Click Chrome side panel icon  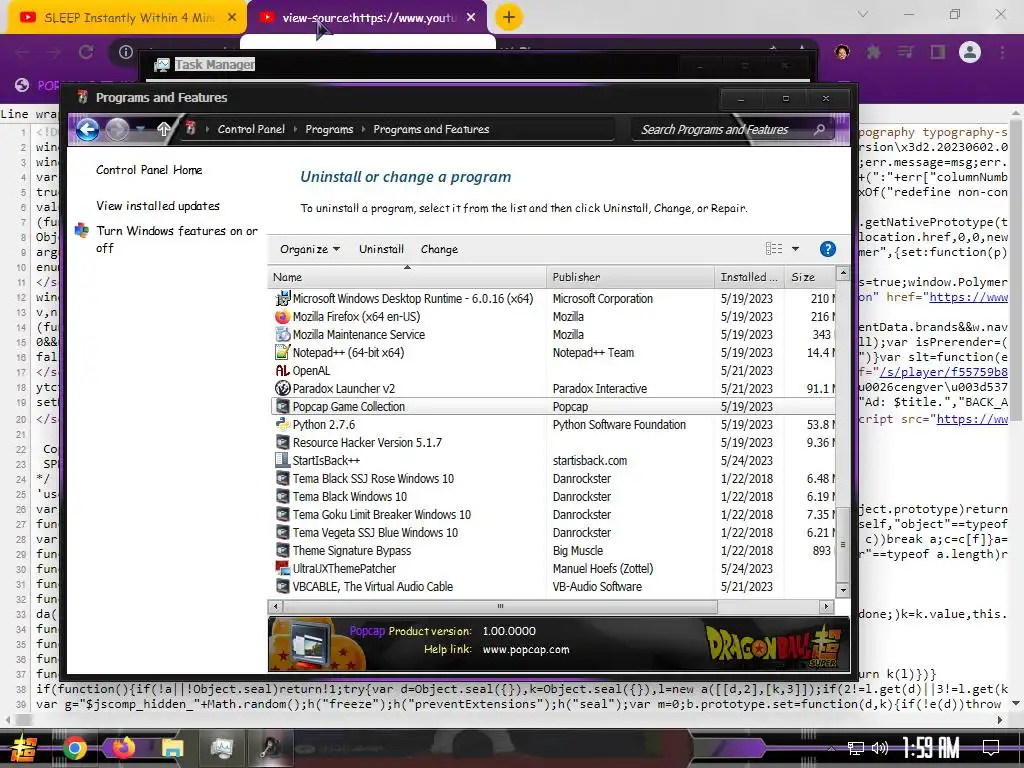pyautogui.click(x=938, y=52)
